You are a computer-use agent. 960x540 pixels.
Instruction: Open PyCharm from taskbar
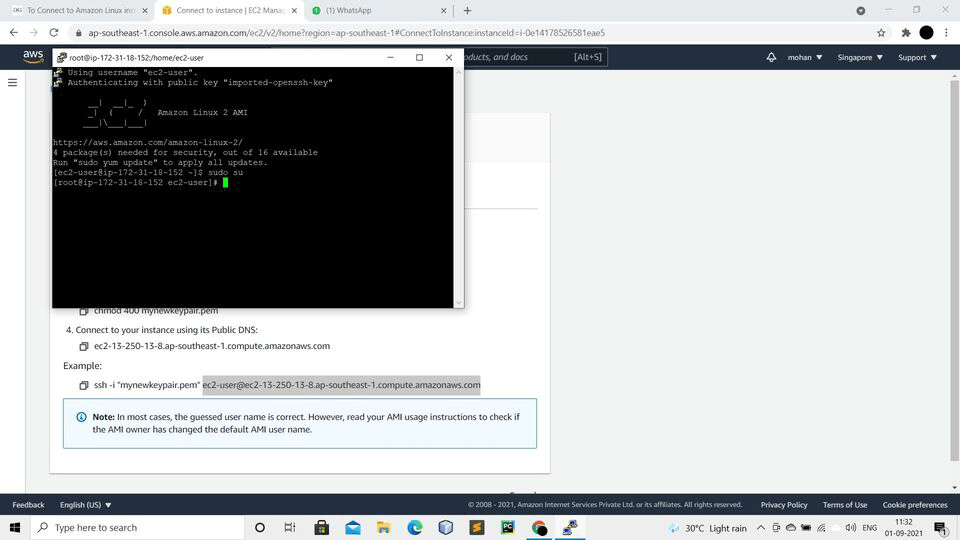508,528
